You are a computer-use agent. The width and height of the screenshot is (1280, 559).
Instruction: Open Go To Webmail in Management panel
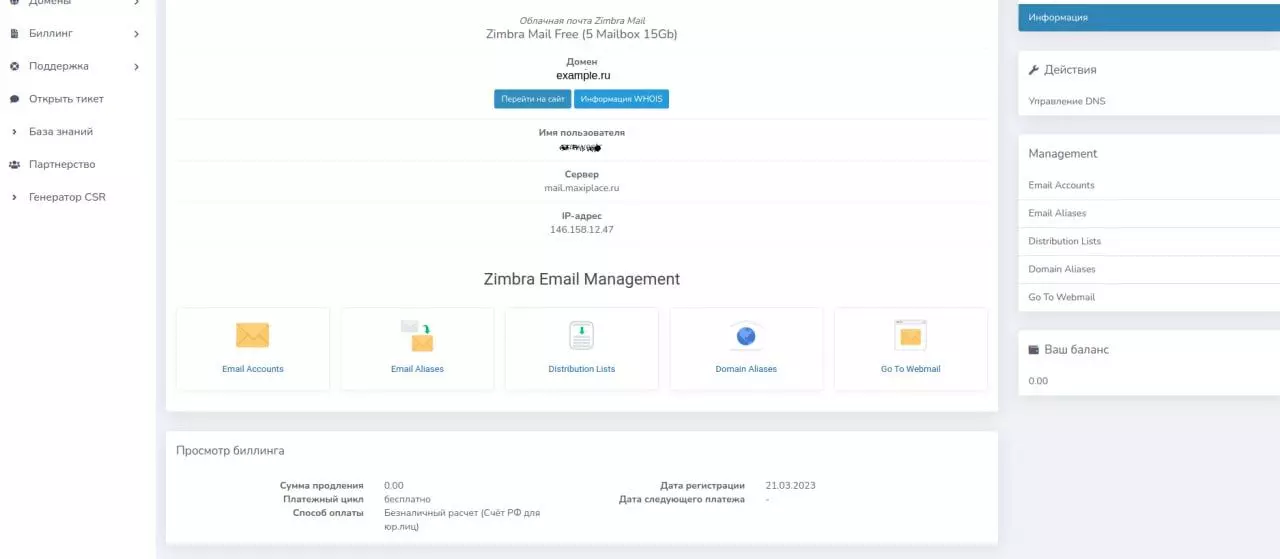(1061, 297)
